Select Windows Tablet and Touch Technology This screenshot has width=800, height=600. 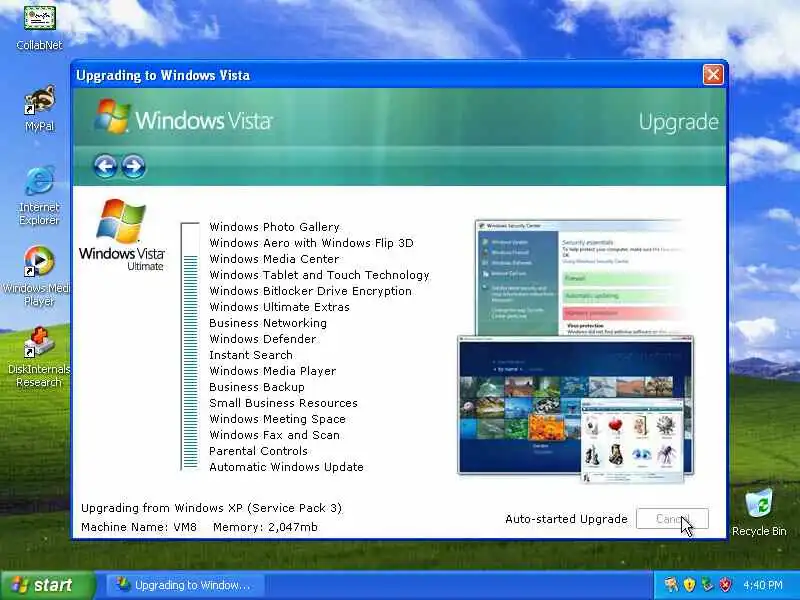319,275
